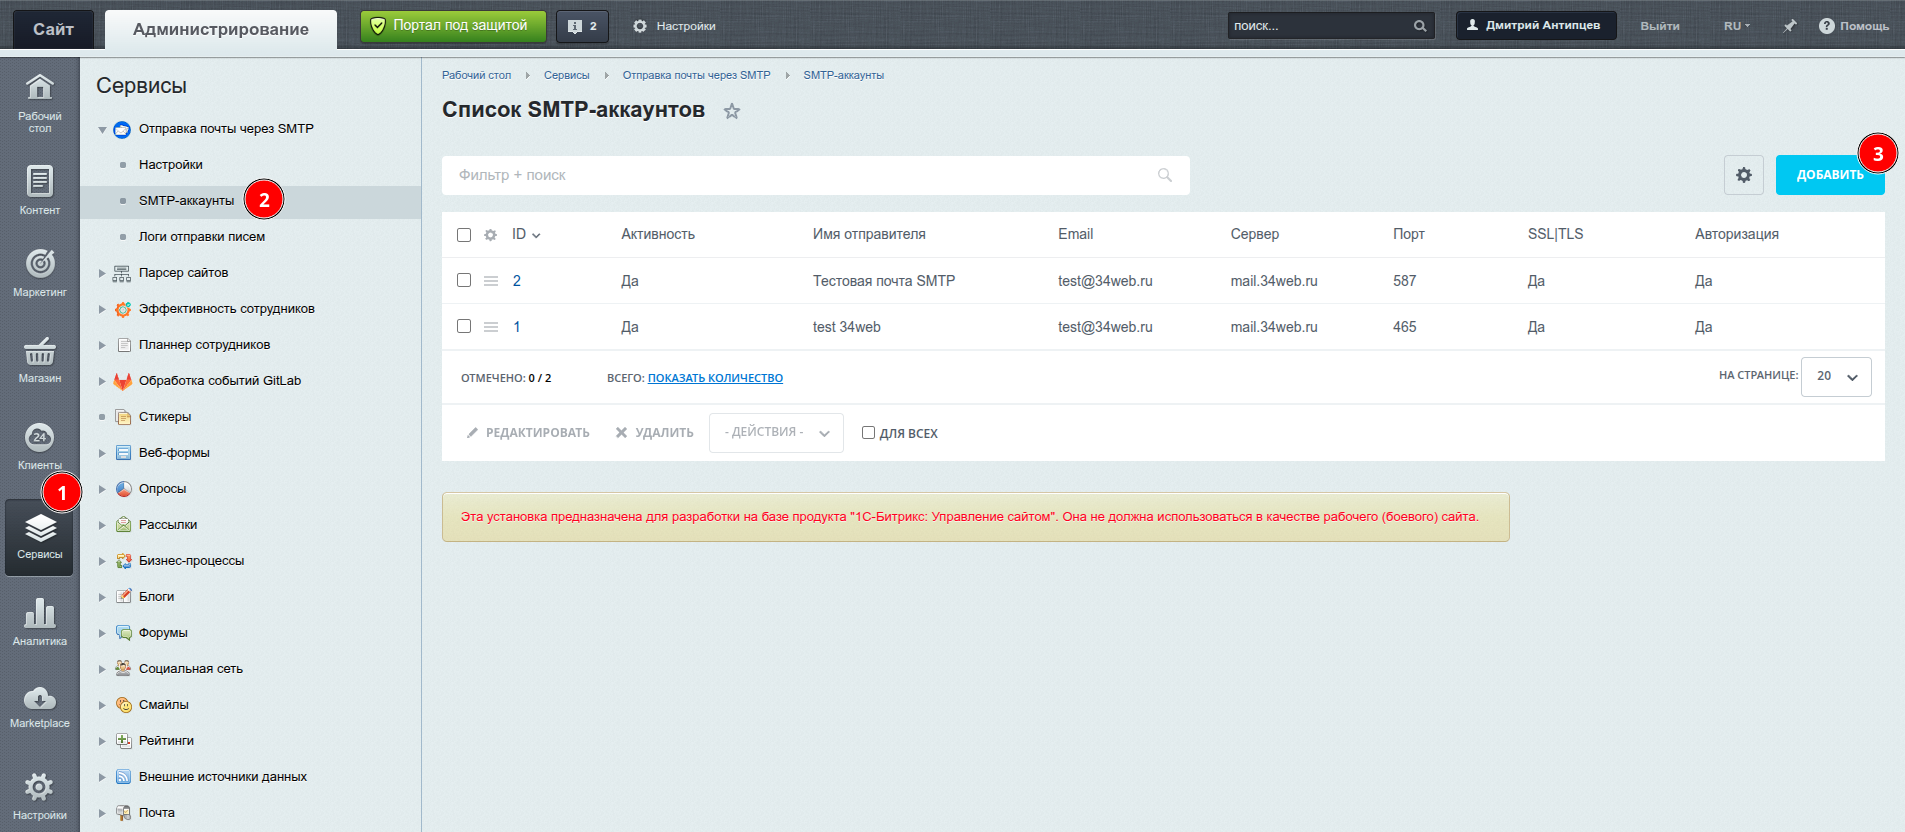Open Логи отправки писем tree item

click(x=202, y=237)
